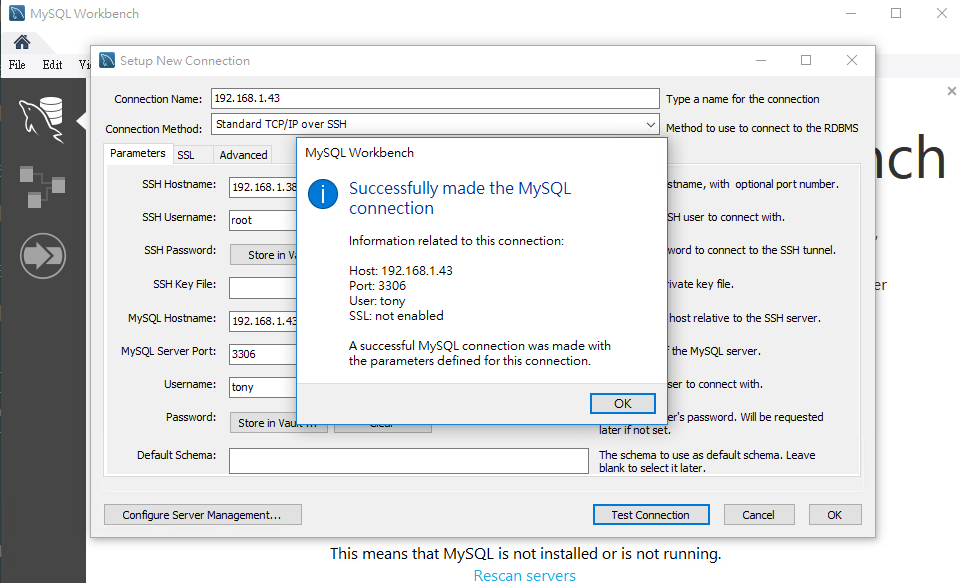Click the SSH Key File field

(263, 287)
